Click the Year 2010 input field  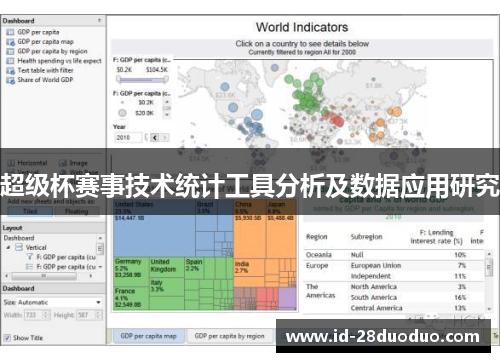click(128, 137)
